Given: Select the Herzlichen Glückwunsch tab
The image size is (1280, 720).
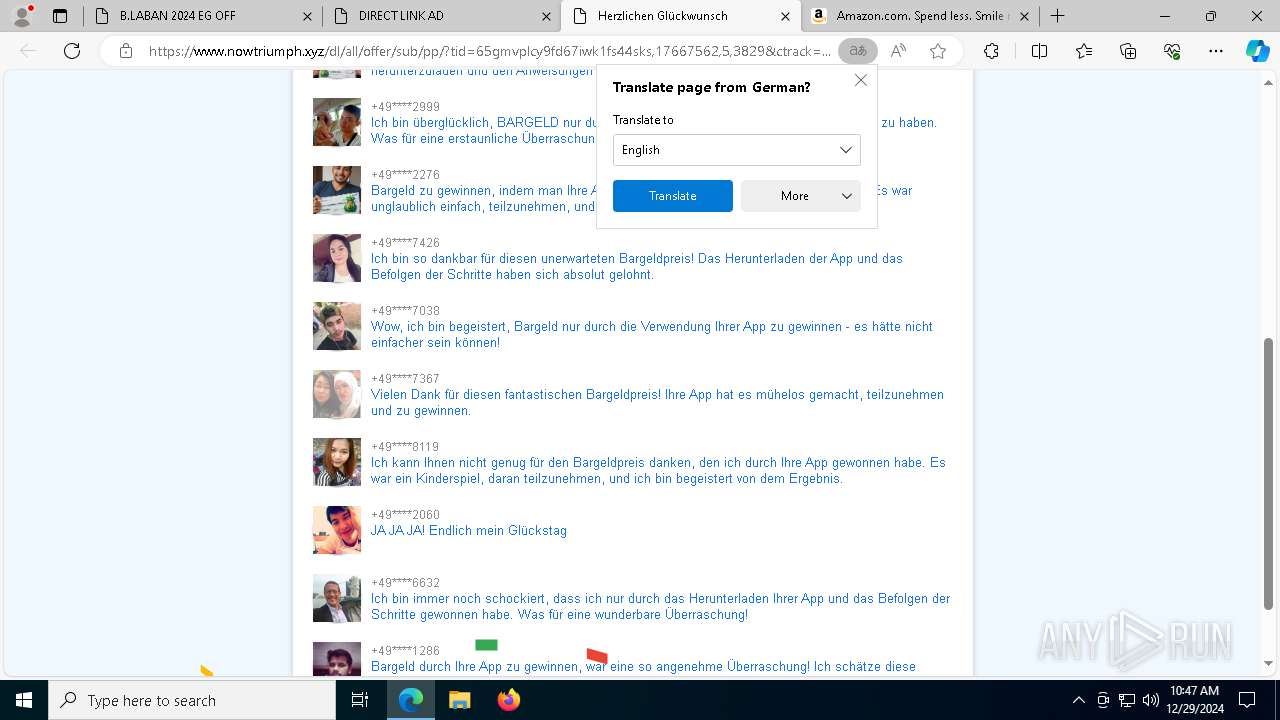Looking at the screenshot, I should point(680,16).
